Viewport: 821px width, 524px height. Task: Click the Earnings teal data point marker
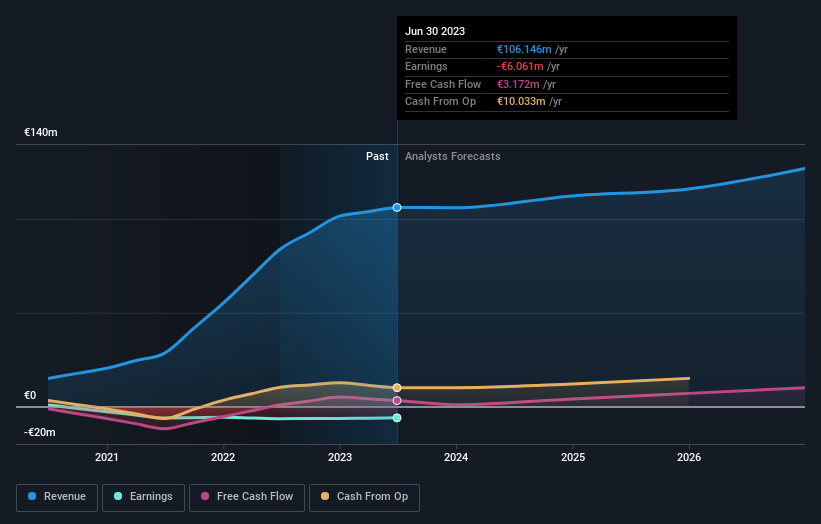[x=397, y=418]
